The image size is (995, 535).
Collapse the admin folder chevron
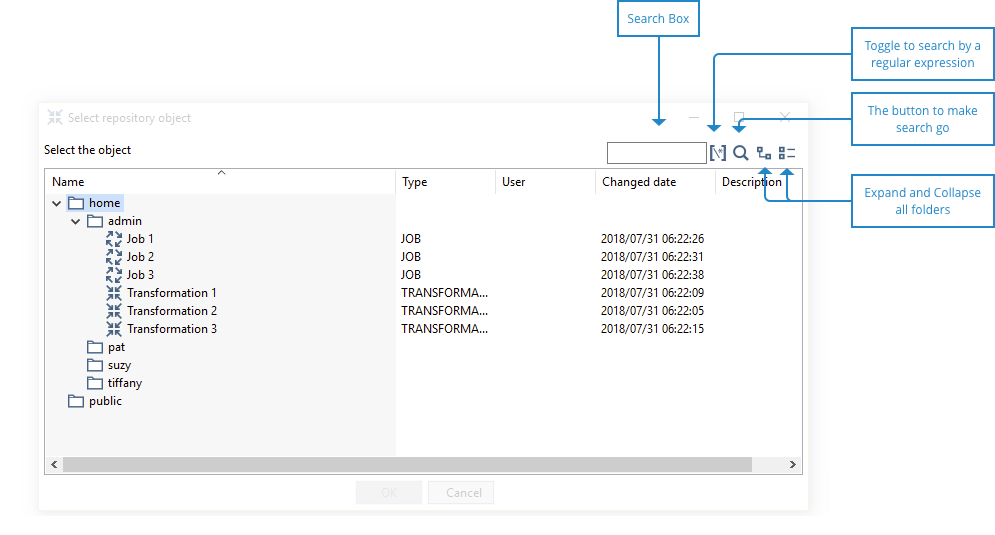tap(76, 221)
